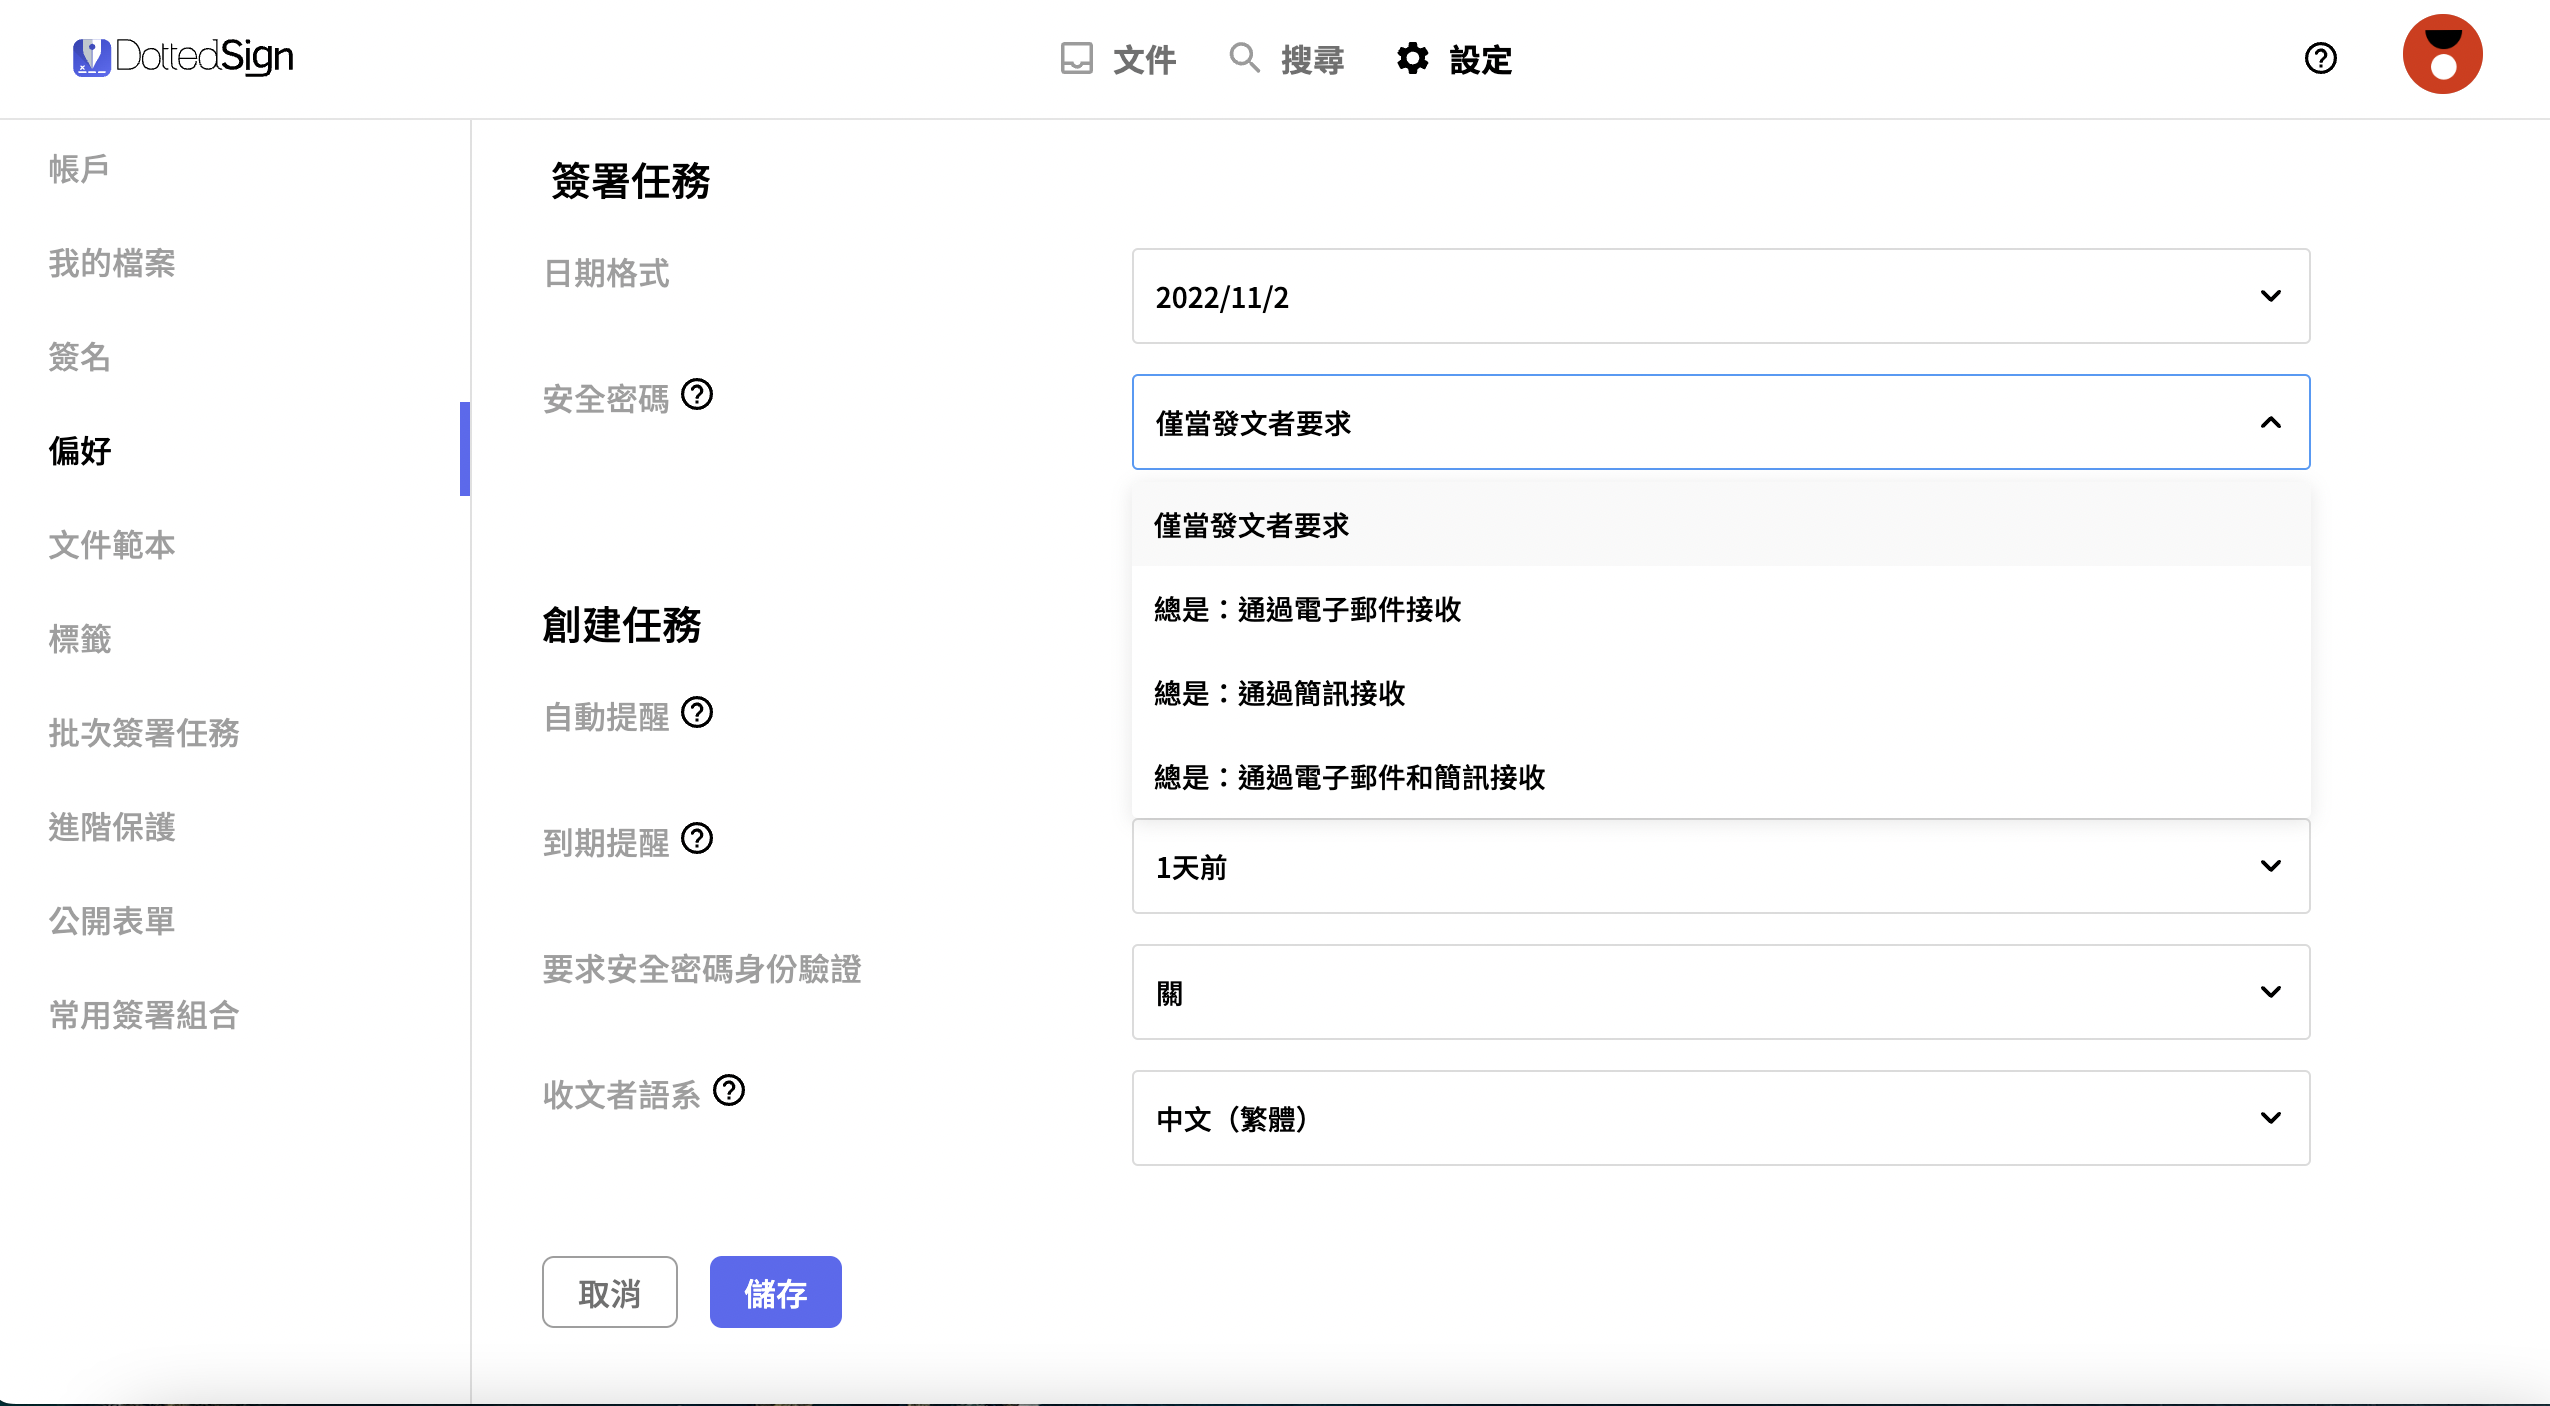
Task: Open 帳戶 in the sidebar
Action: coord(79,169)
